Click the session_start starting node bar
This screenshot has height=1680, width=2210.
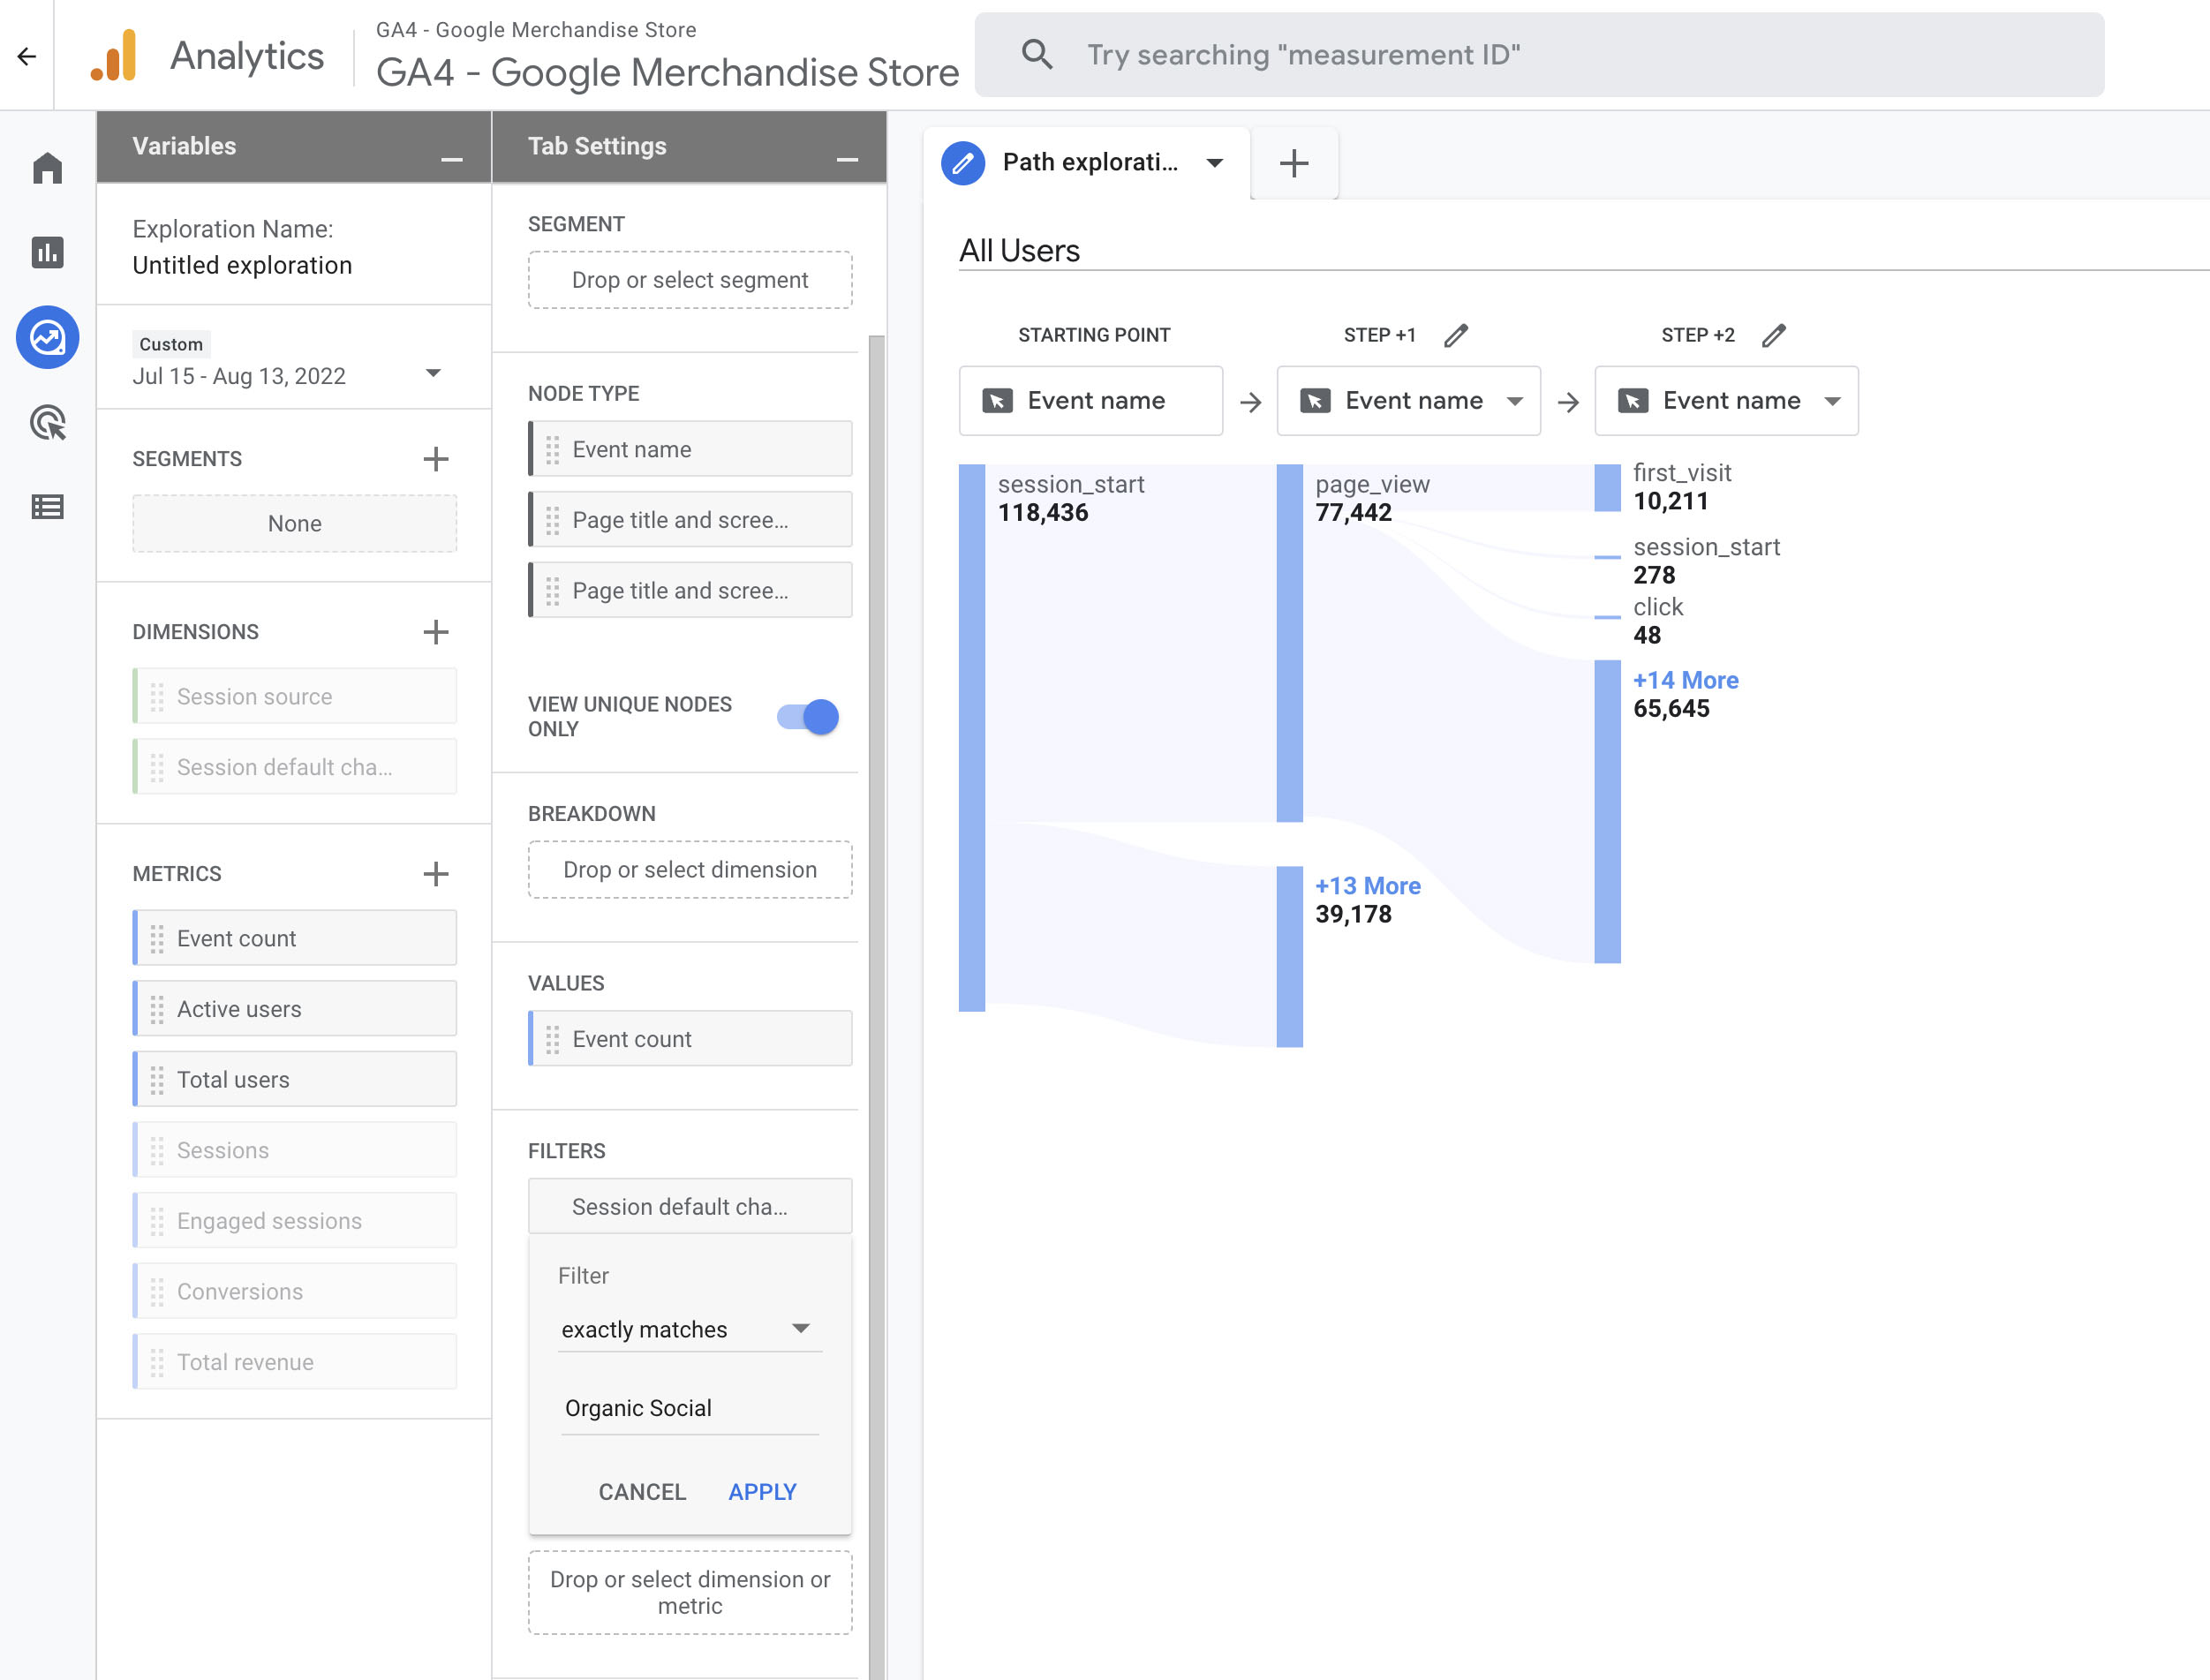(x=972, y=737)
